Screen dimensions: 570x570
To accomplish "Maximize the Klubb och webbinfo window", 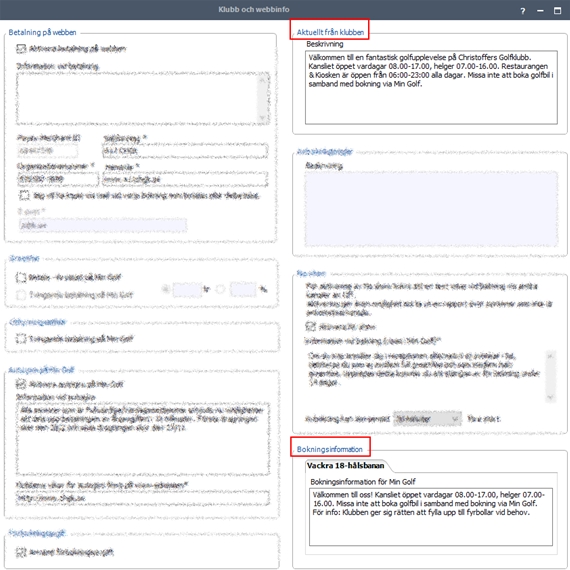I will click(x=557, y=11).
